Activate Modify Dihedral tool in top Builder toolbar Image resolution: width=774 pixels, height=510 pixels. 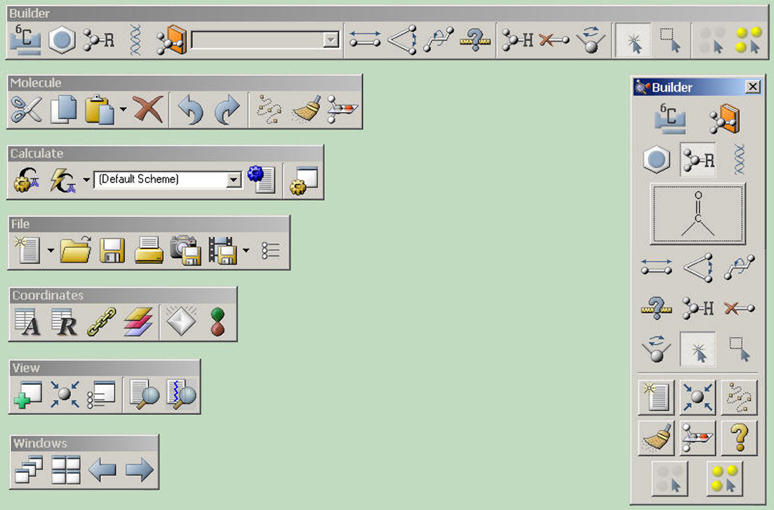[438, 39]
